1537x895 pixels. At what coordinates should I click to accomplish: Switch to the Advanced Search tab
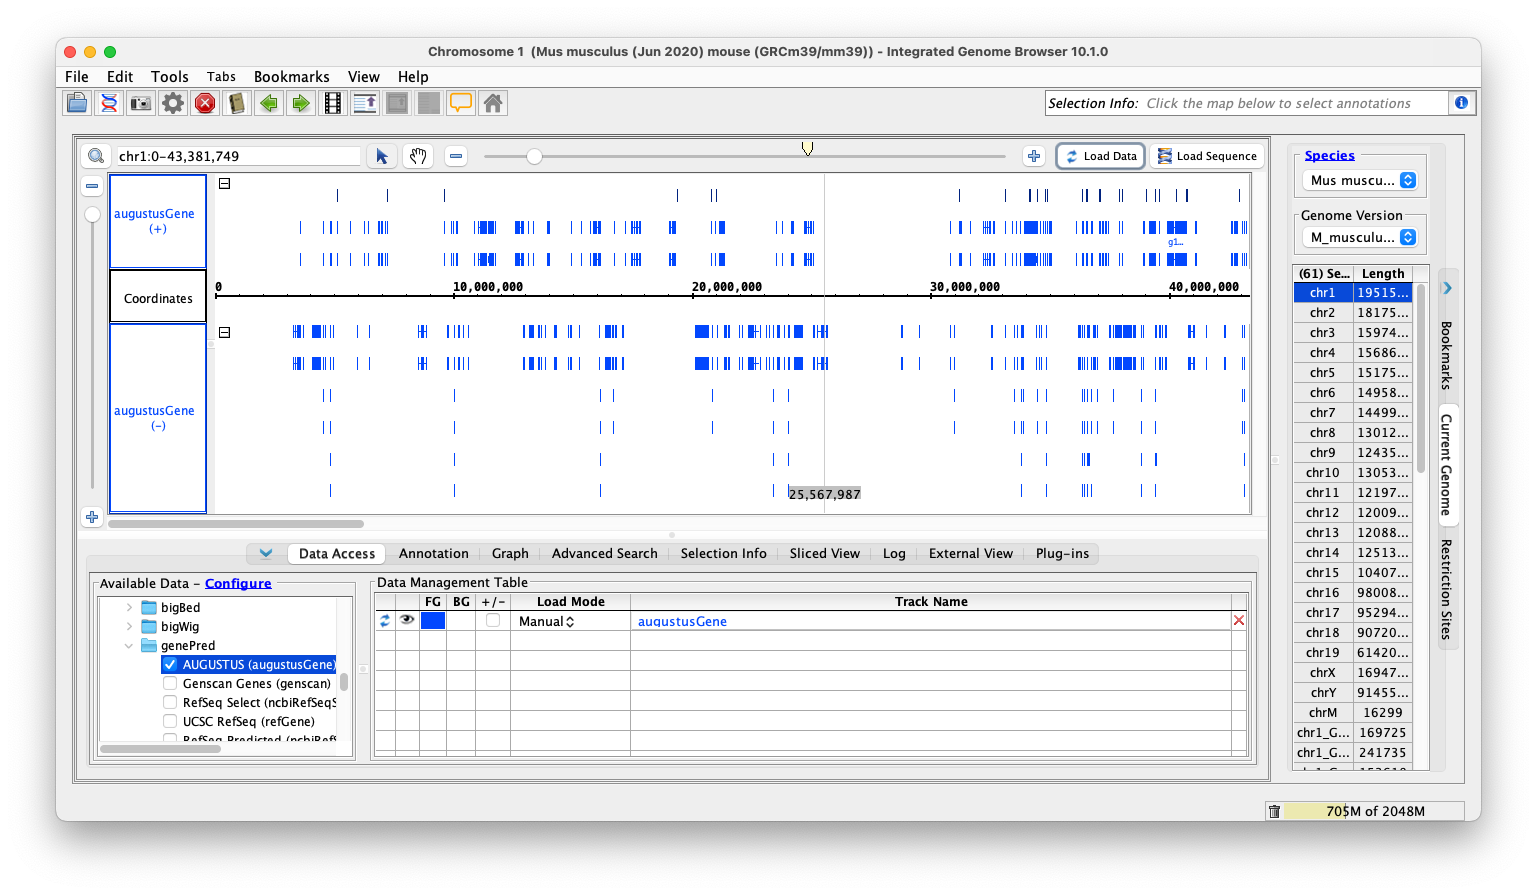604,554
